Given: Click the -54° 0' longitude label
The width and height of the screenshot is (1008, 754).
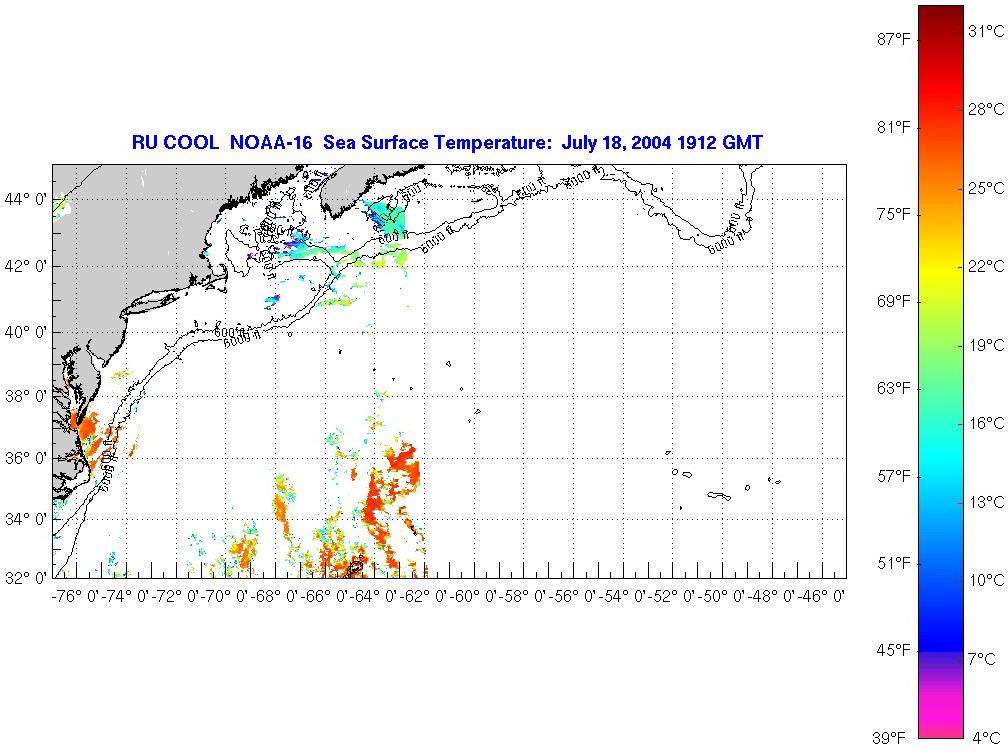Looking at the screenshot, I should [622, 597].
